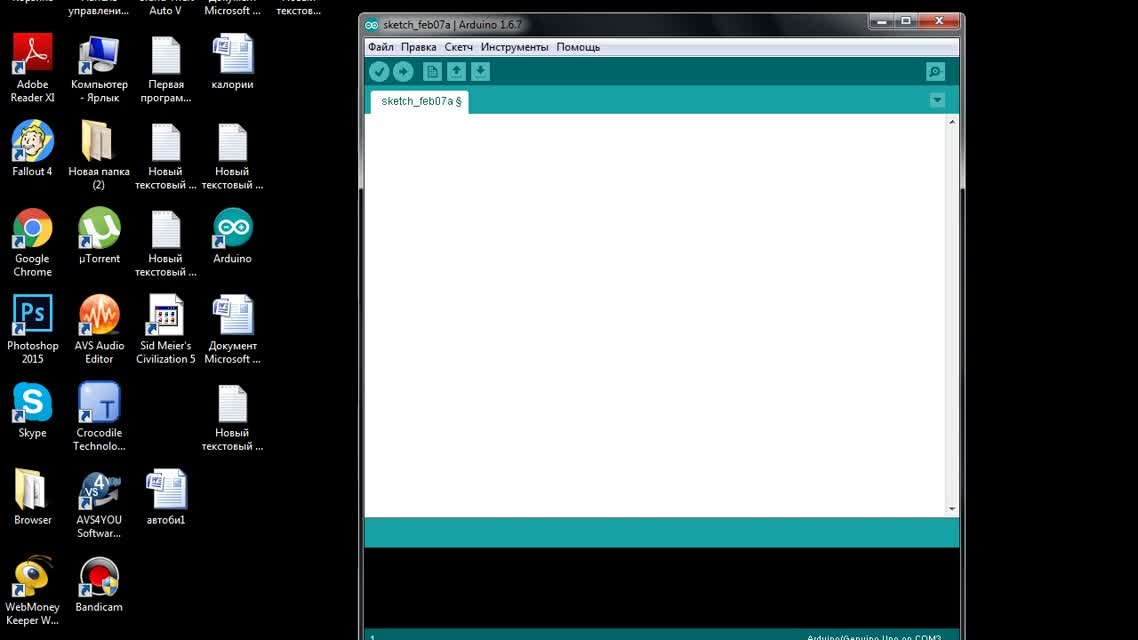The width and height of the screenshot is (1138, 640).
Task: Click inside the empty code editor area
Action: click(x=655, y=316)
